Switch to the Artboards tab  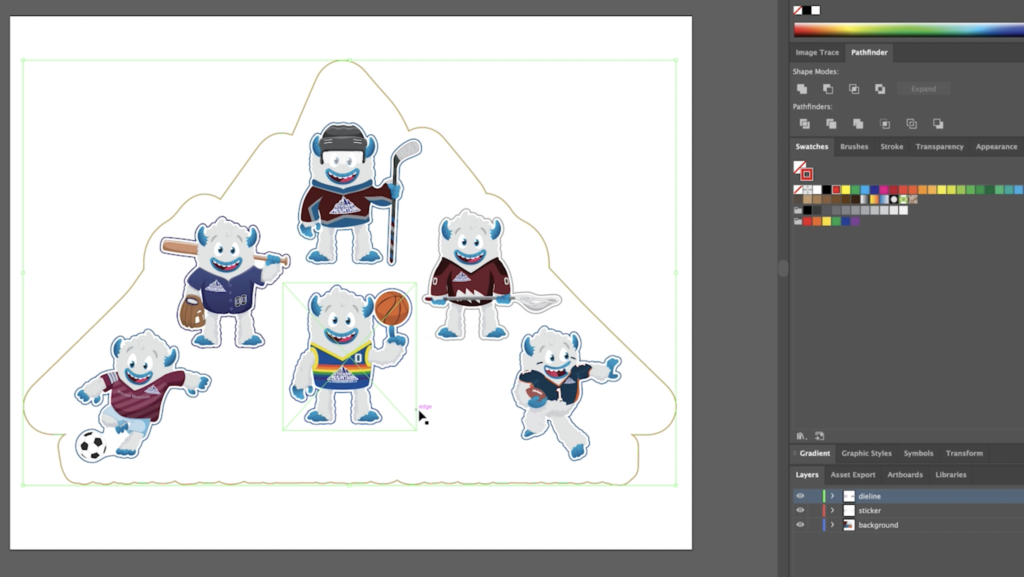904,475
